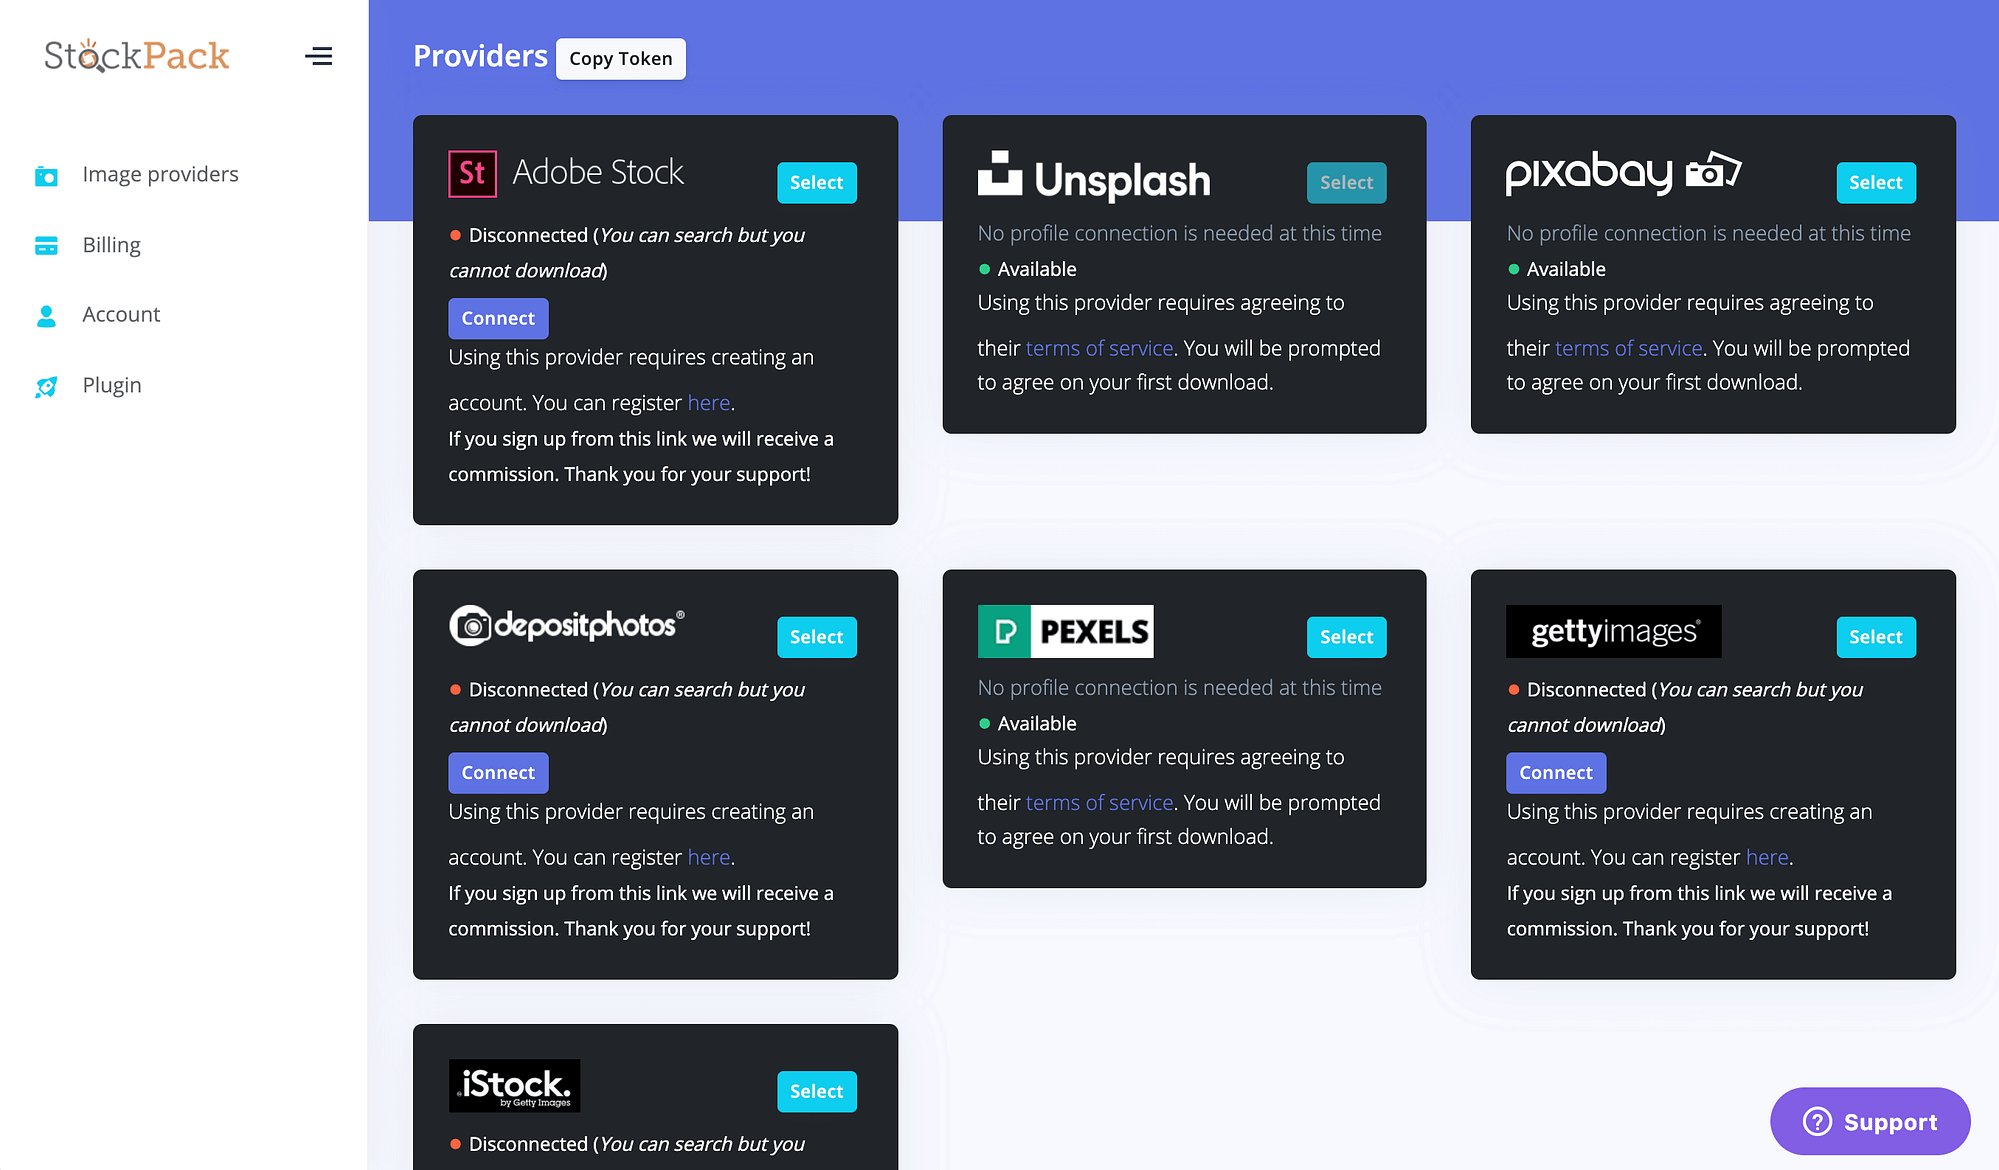Open registration link for Depositphotos

coord(707,857)
